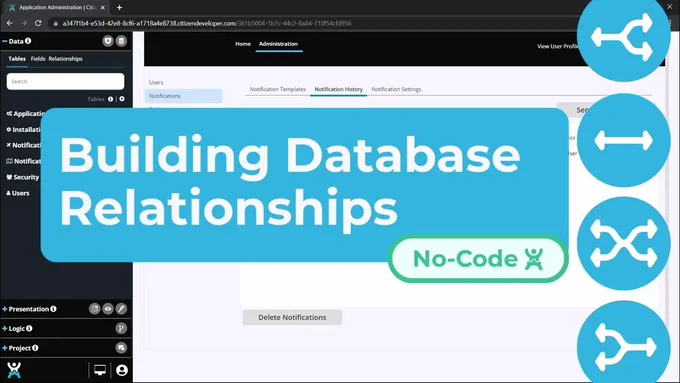This screenshot has width=680, height=383.
Task: Select Users in the administration side list
Action: (x=156, y=82)
